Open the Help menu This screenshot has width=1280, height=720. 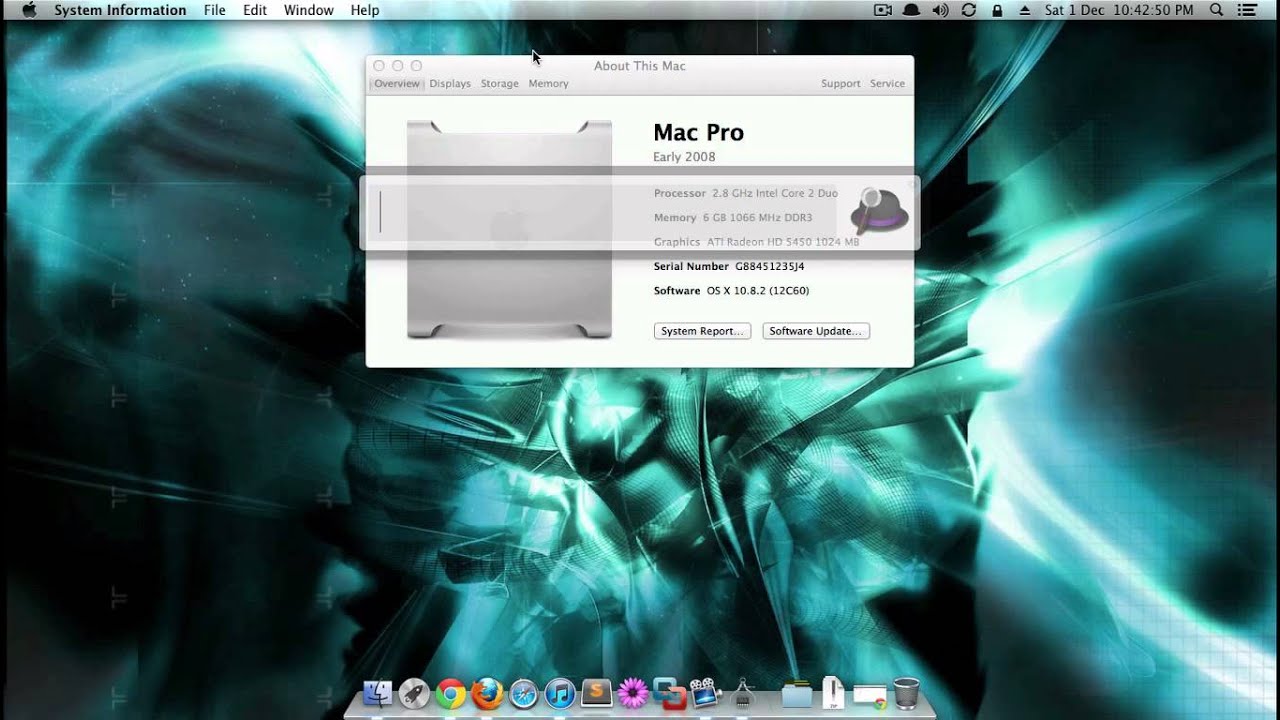coord(365,10)
